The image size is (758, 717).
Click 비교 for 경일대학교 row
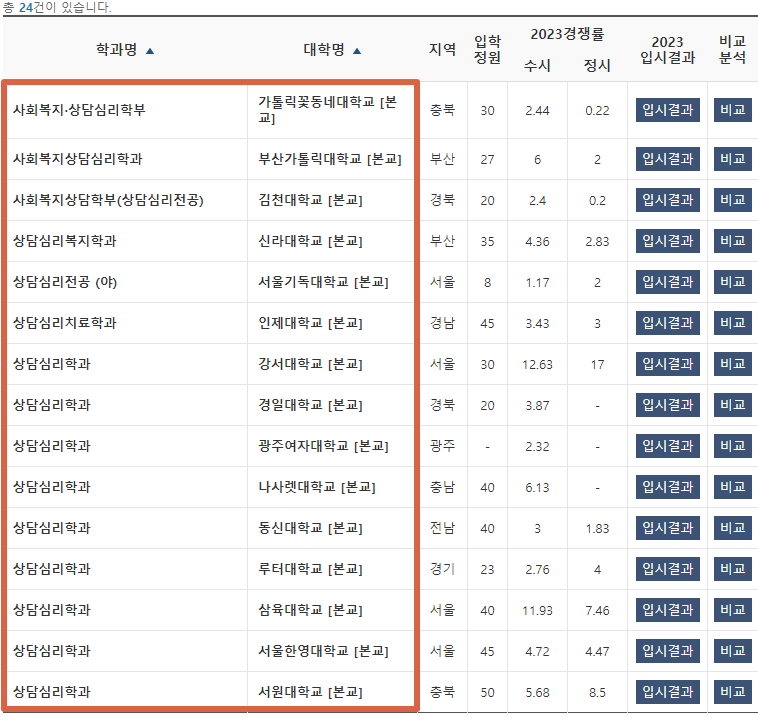pyautogui.click(x=732, y=405)
